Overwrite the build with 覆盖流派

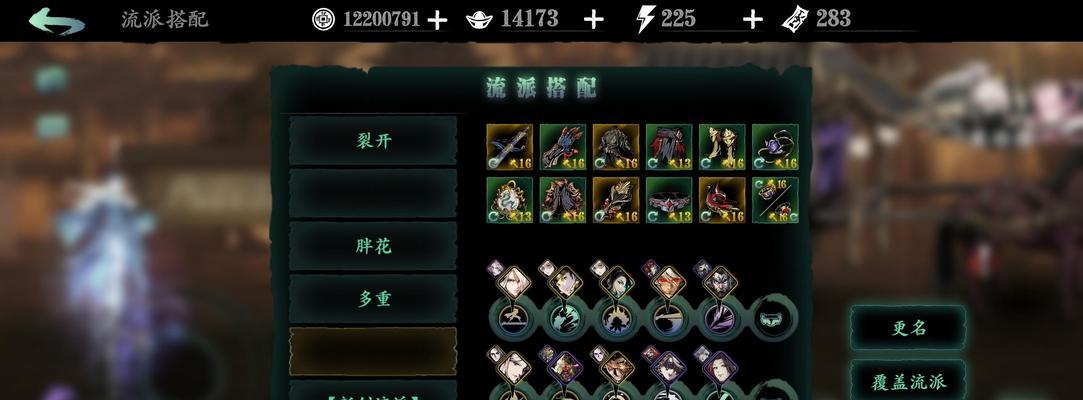[x=908, y=381]
